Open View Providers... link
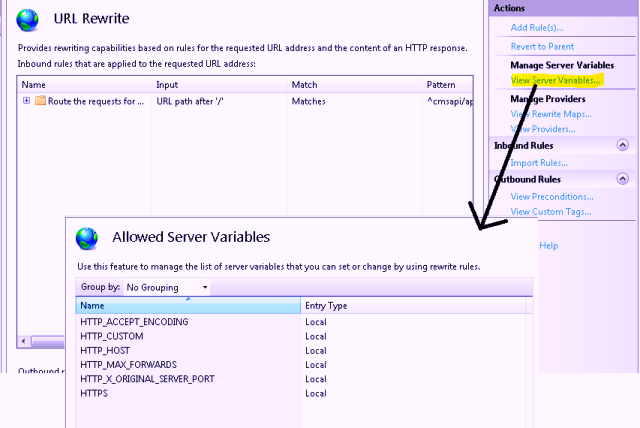The height and width of the screenshot is (428, 640). [x=543, y=129]
